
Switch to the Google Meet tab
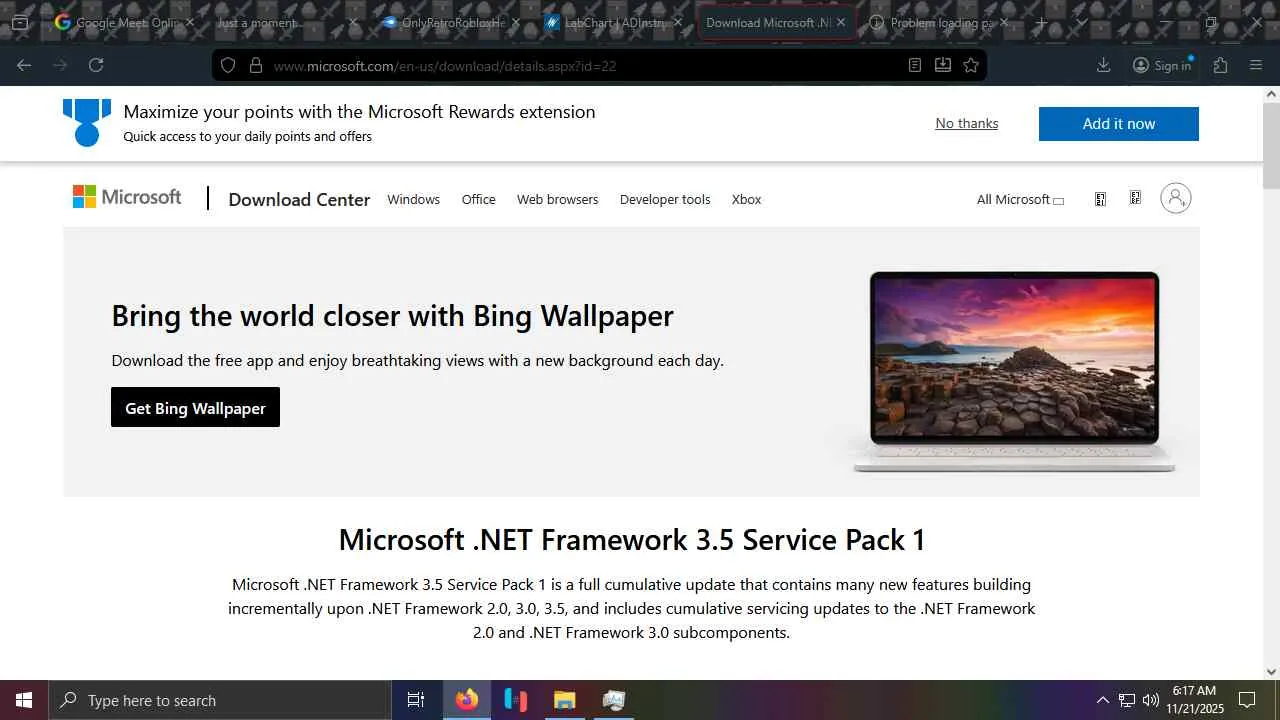(125, 22)
